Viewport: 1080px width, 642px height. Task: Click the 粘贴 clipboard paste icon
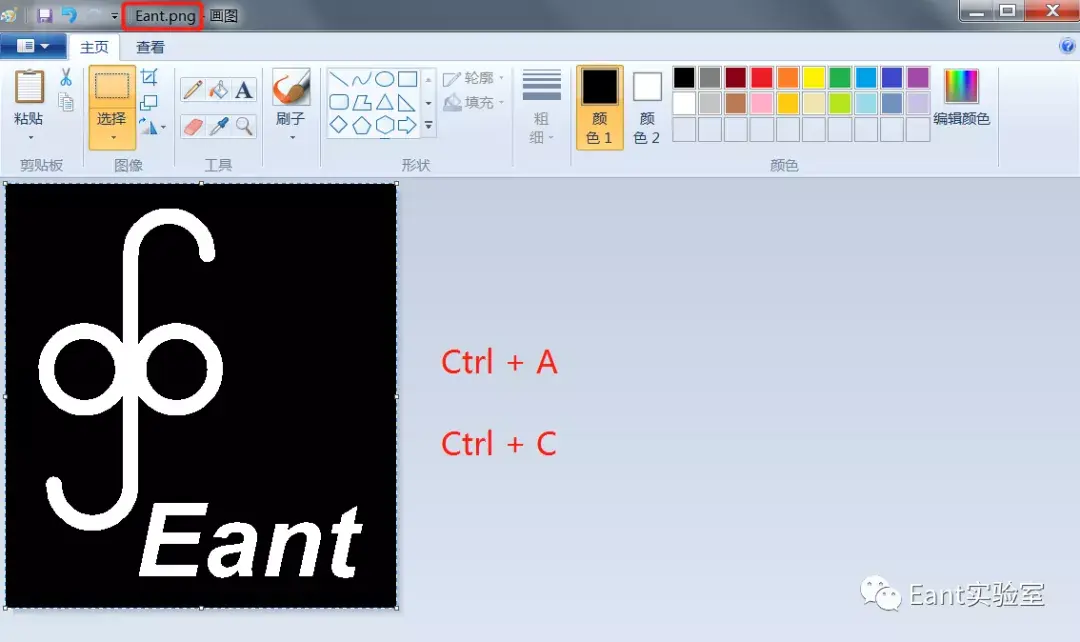(x=29, y=87)
